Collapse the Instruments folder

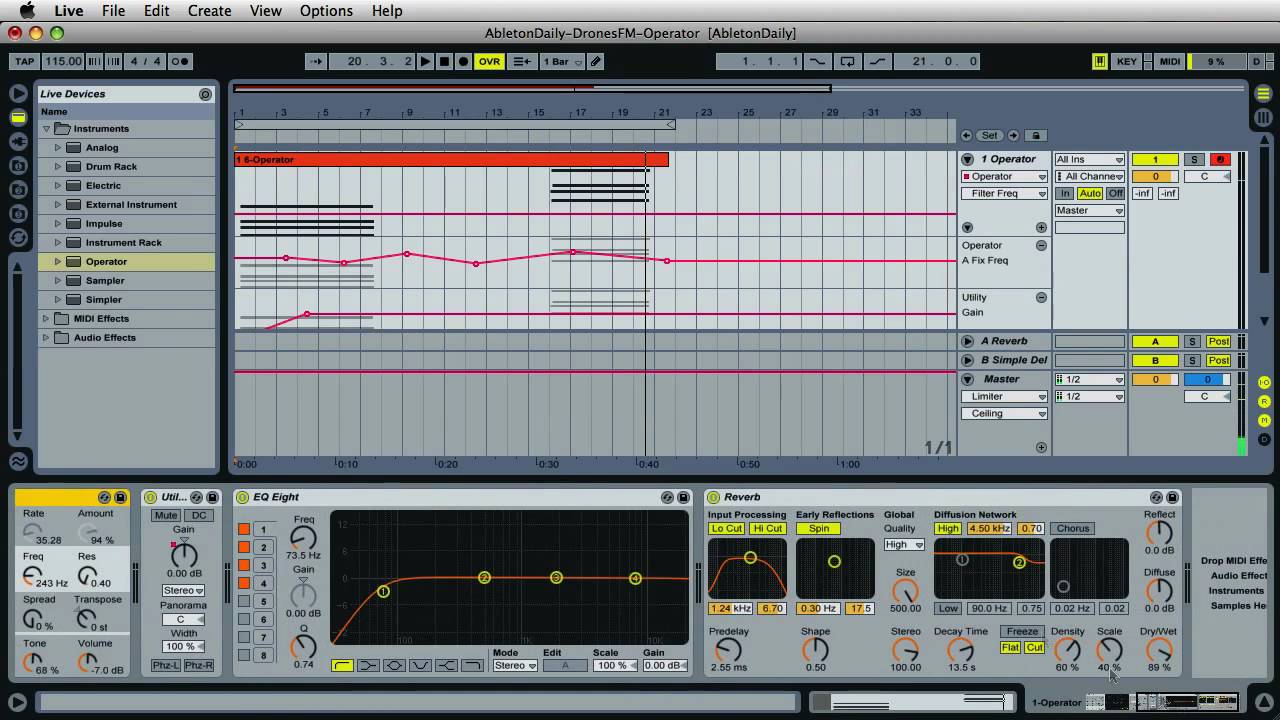click(46, 129)
